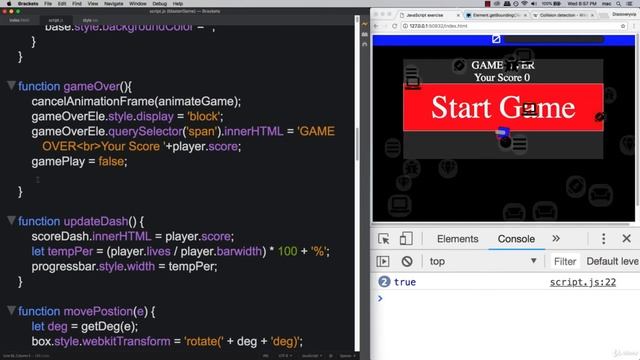Open the Default levels dropdown
This screenshot has width=640, height=360.
612,261
